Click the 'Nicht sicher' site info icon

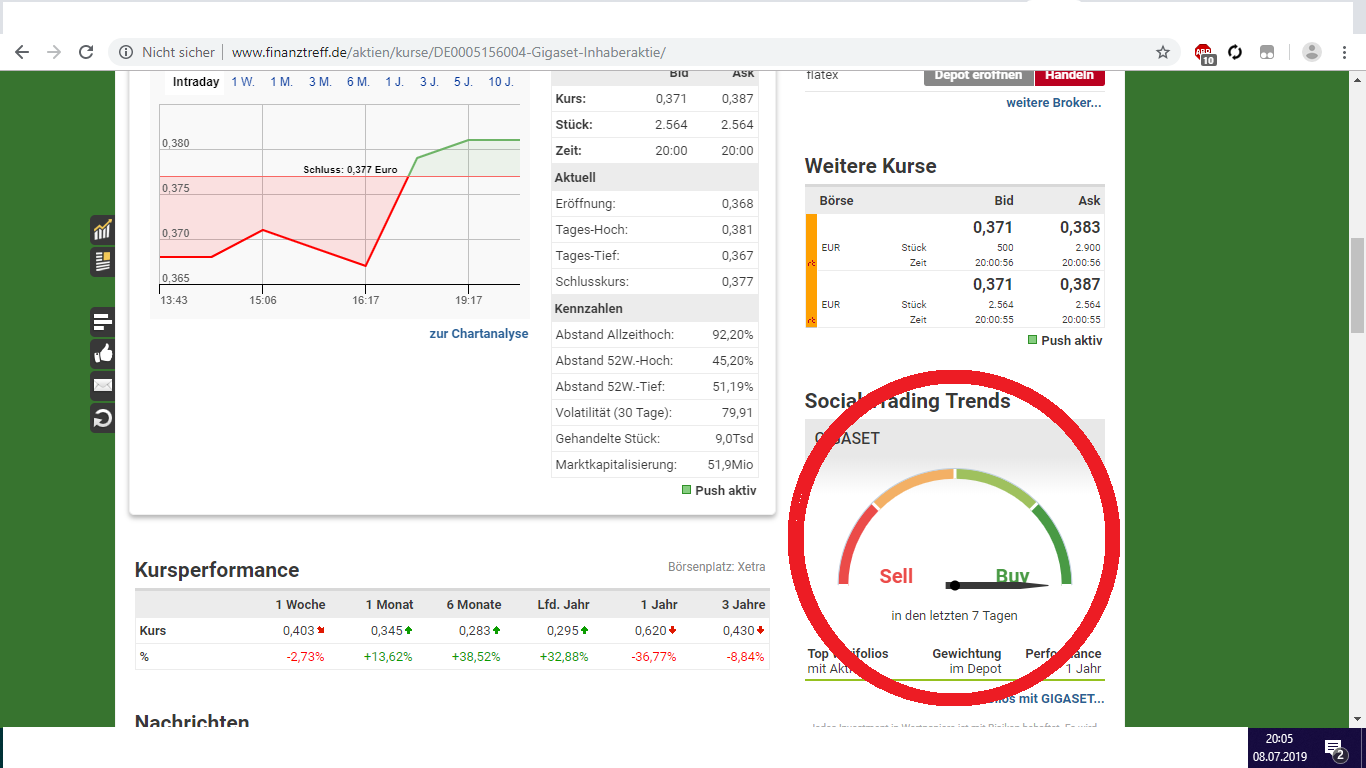126,52
